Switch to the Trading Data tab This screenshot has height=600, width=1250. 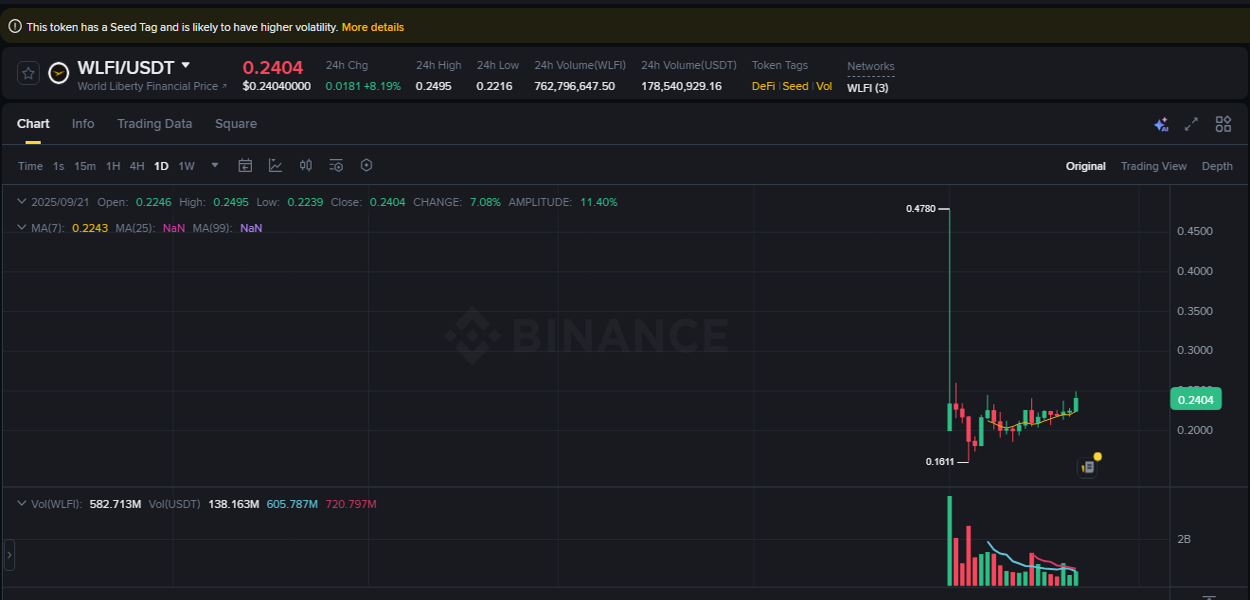coord(154,123)
